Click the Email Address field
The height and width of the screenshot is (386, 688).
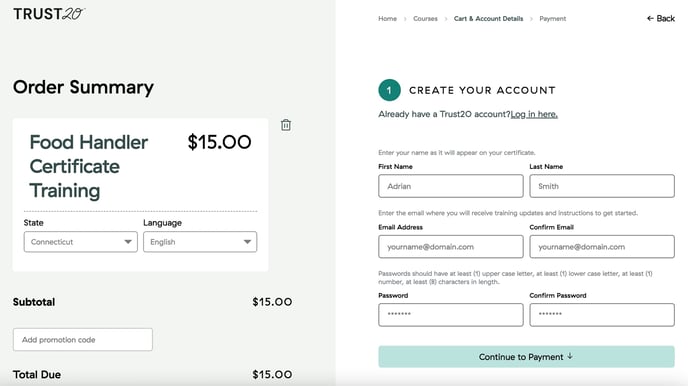coord(451,247)
